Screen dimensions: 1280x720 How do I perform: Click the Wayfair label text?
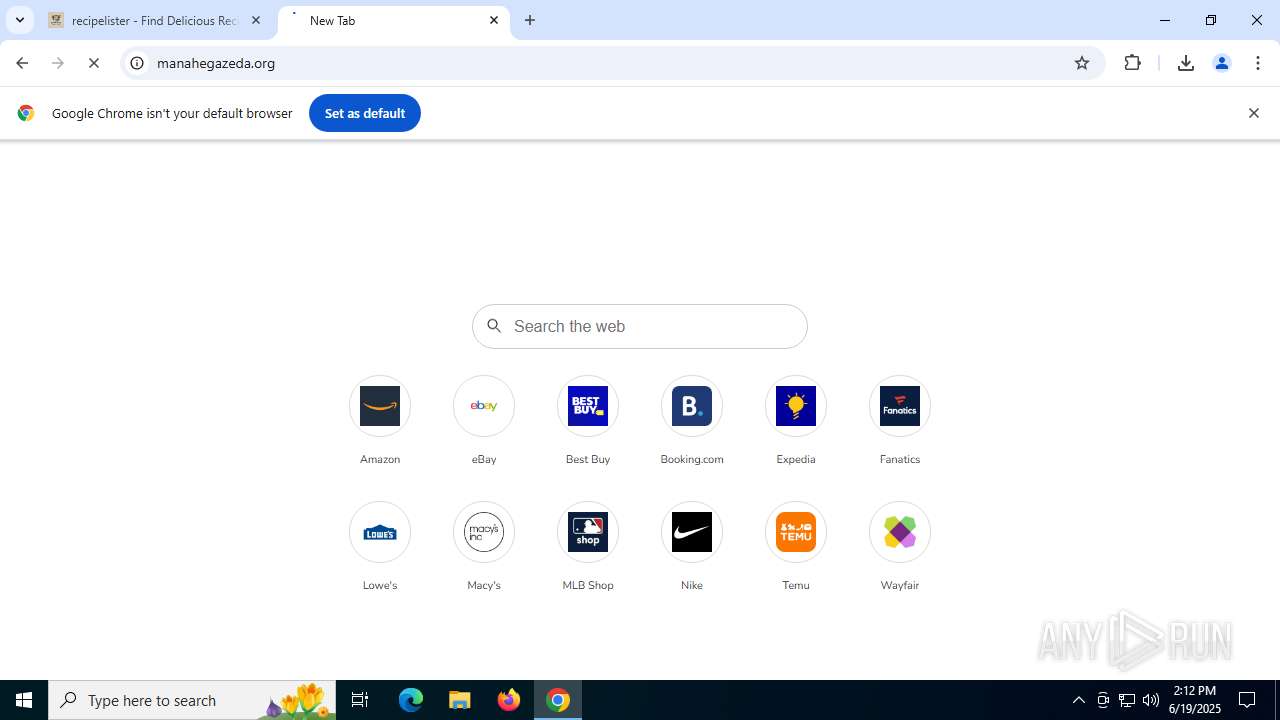tap(900, 585)
